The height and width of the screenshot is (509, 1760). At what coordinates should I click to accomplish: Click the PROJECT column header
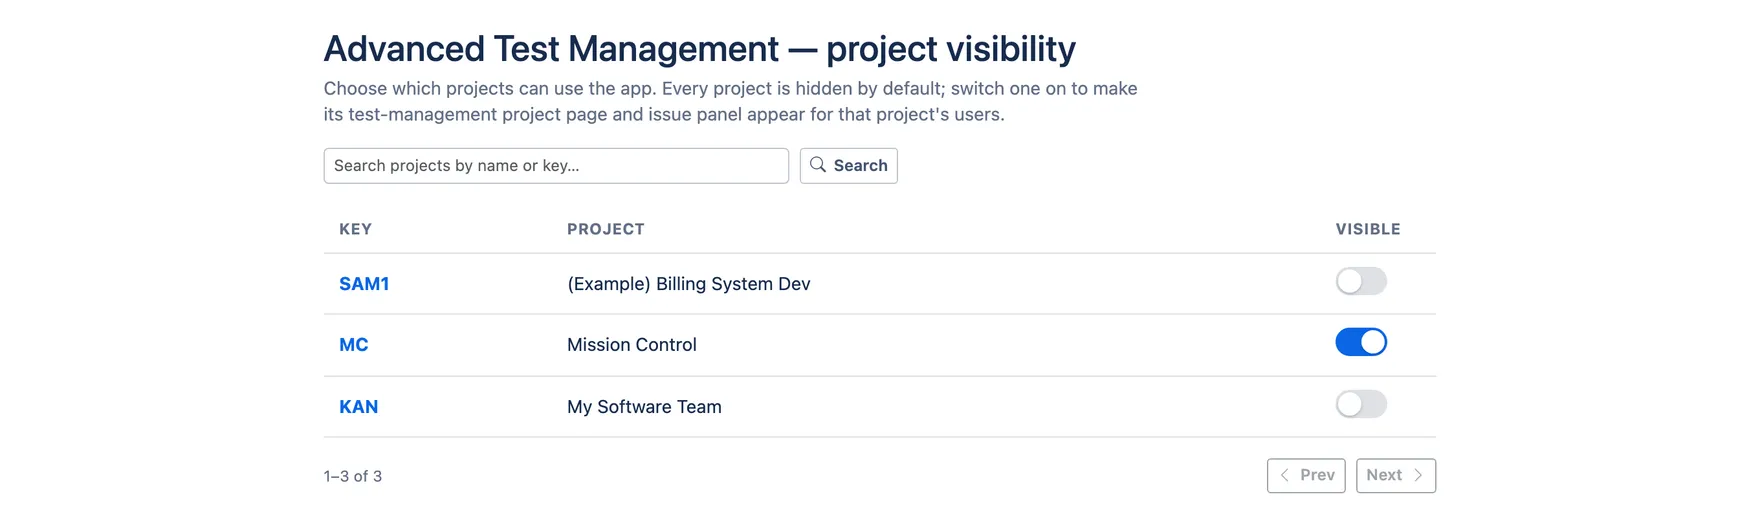point(606,229)
